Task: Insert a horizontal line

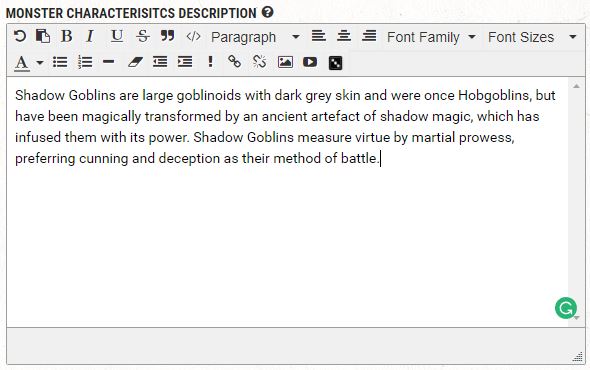Action: pos(108,62)
